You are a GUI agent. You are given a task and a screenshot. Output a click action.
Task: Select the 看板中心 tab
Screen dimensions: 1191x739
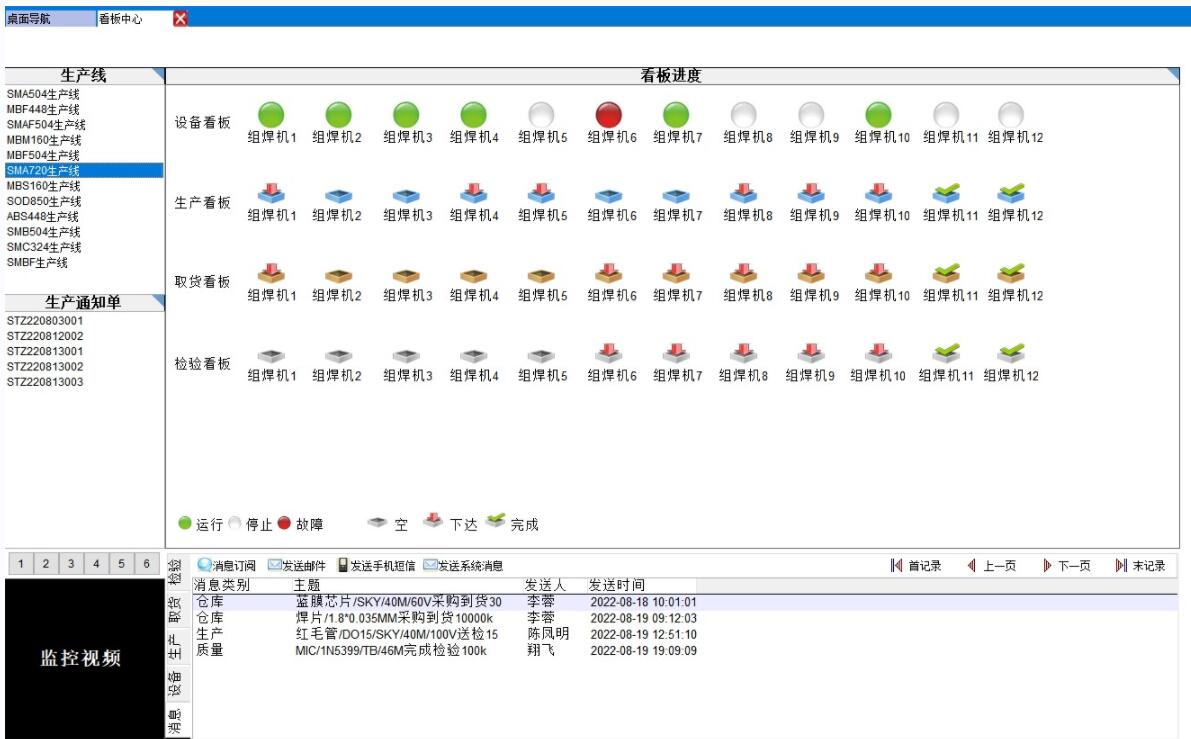pos(125,18)
